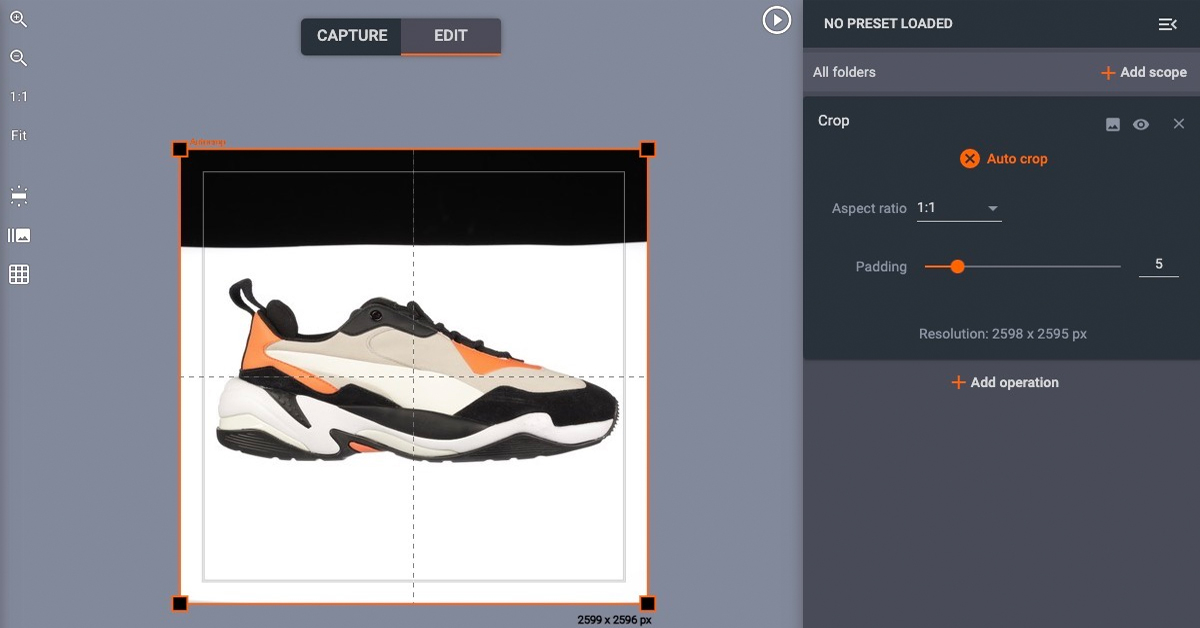The width and height of the screenshot is (1200, 628).
Task: Toggle the Crop preview eye icon
Action: [x=1141, y=124]
